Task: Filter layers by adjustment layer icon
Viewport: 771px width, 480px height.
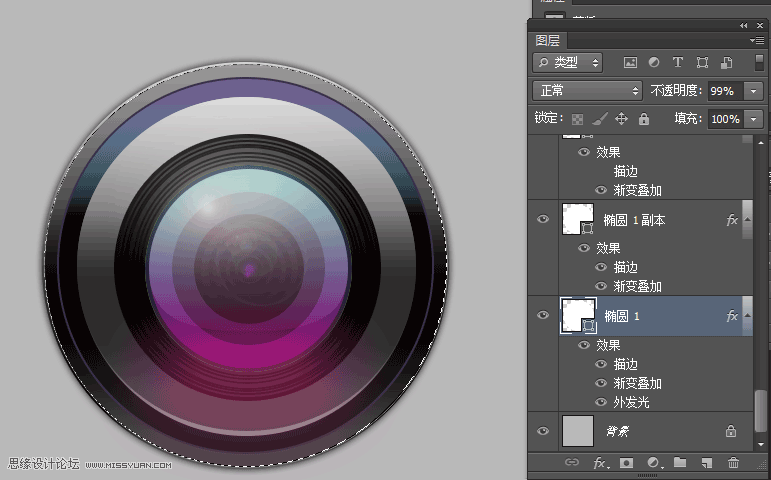Action: (x=653, y=62)
